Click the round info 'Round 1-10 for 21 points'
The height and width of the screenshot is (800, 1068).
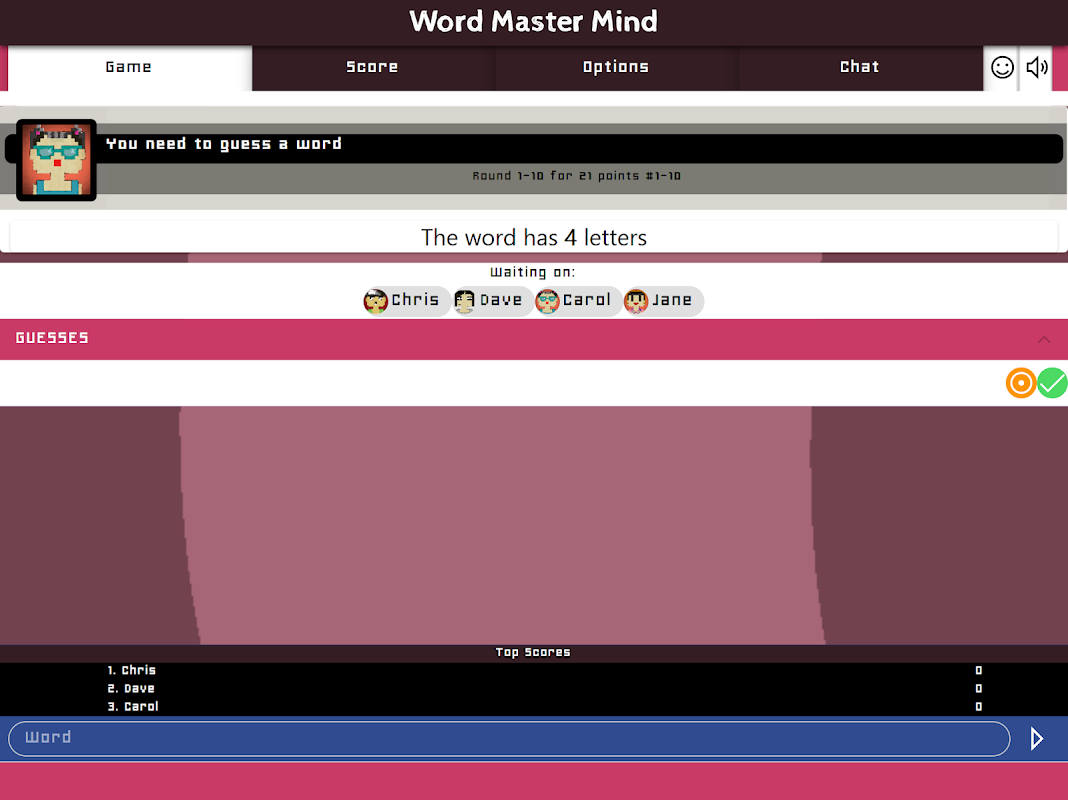pyautogui.click(x=576, y=176)
